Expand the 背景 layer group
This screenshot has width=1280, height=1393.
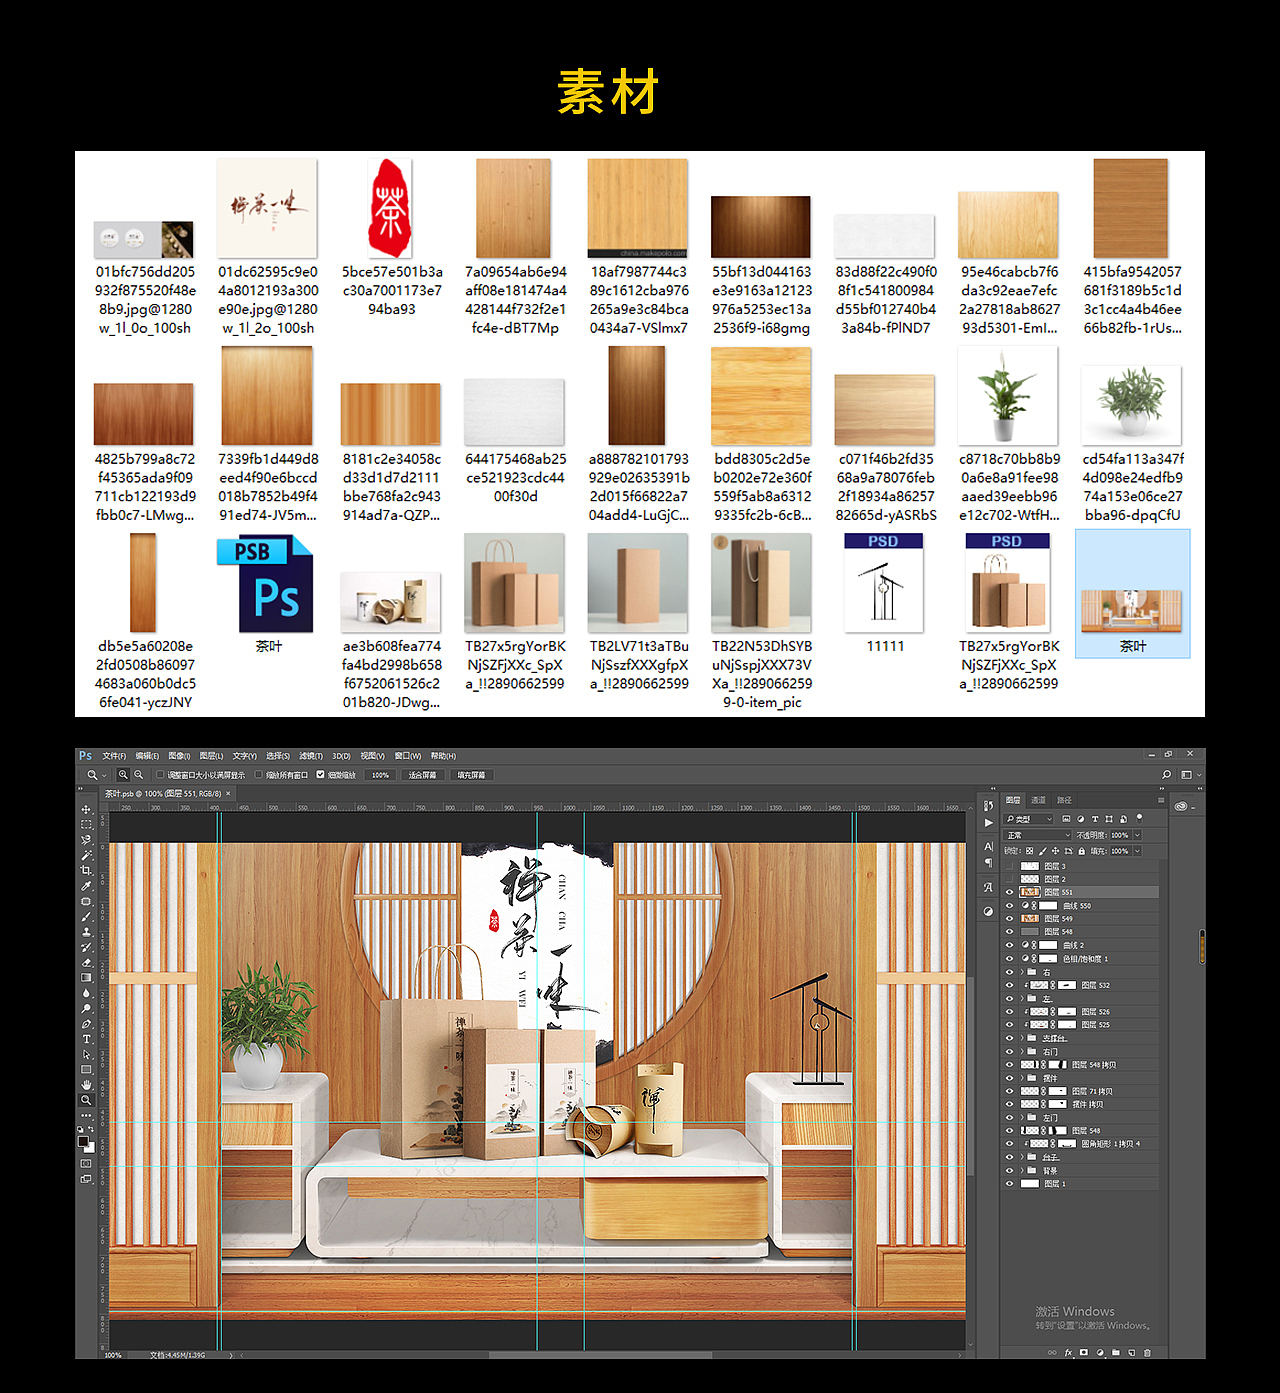point(1021,1169)
